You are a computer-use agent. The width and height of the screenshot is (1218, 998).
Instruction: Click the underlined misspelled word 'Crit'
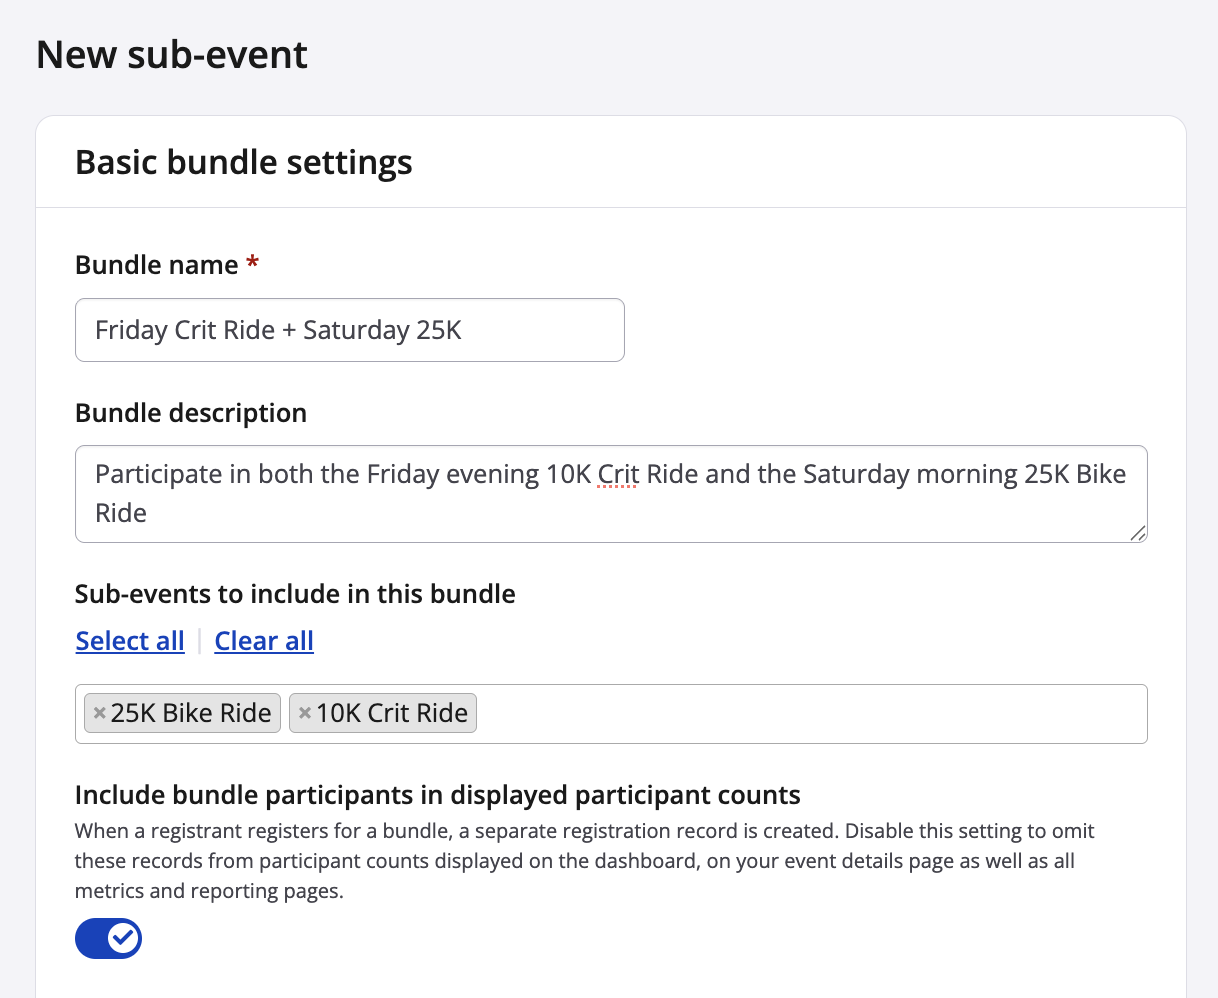coord(618,474)
